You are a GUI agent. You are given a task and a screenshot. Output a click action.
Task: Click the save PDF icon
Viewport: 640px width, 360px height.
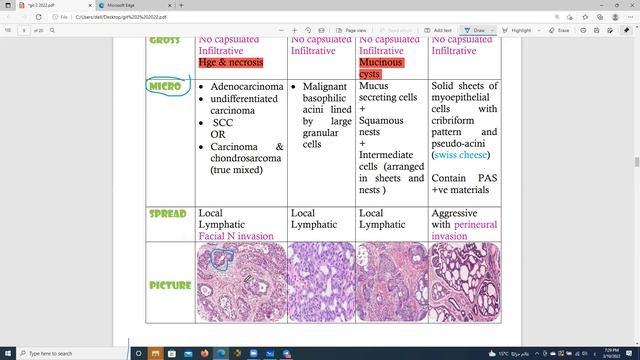[597, 30]
